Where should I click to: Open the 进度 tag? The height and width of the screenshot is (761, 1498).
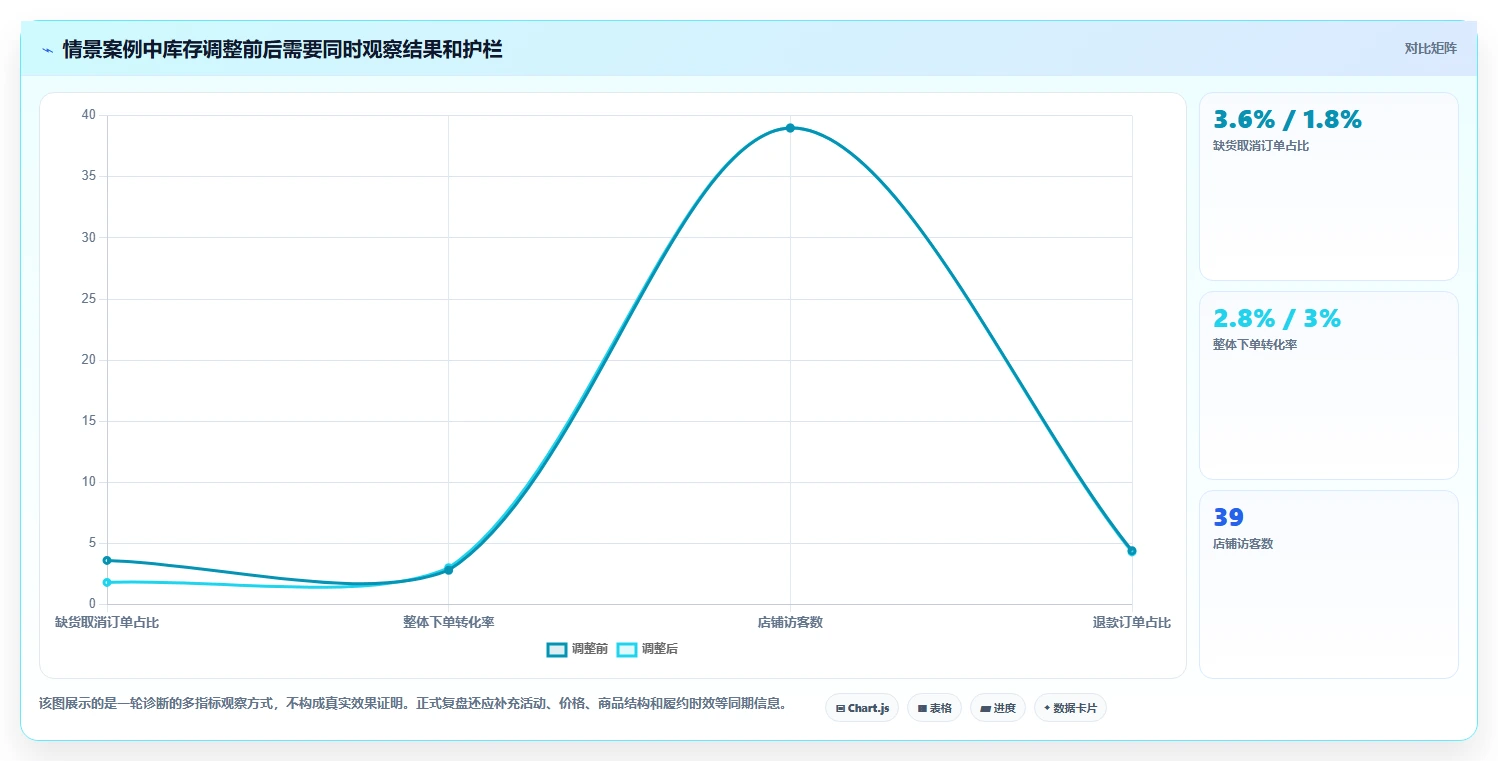[x=998, y=708]
